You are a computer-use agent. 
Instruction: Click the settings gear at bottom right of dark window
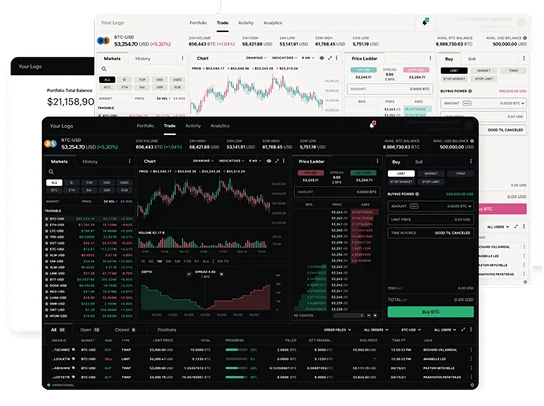tap(472, 385)
